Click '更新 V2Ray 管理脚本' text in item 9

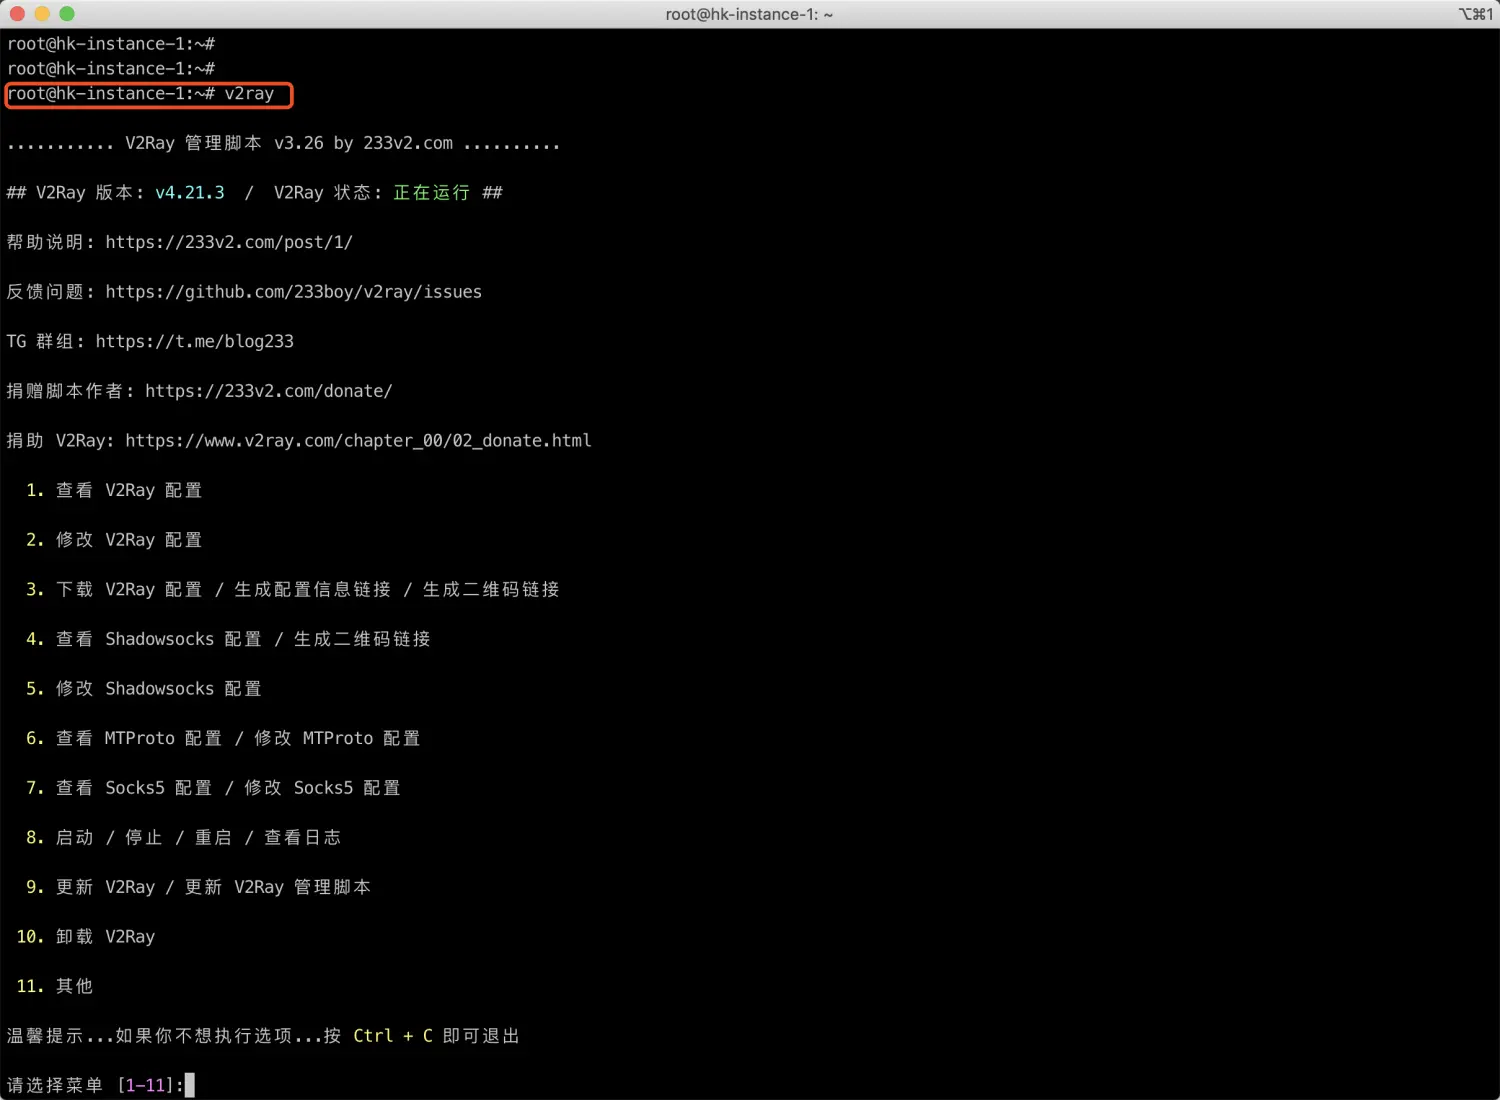coord(278,887)
